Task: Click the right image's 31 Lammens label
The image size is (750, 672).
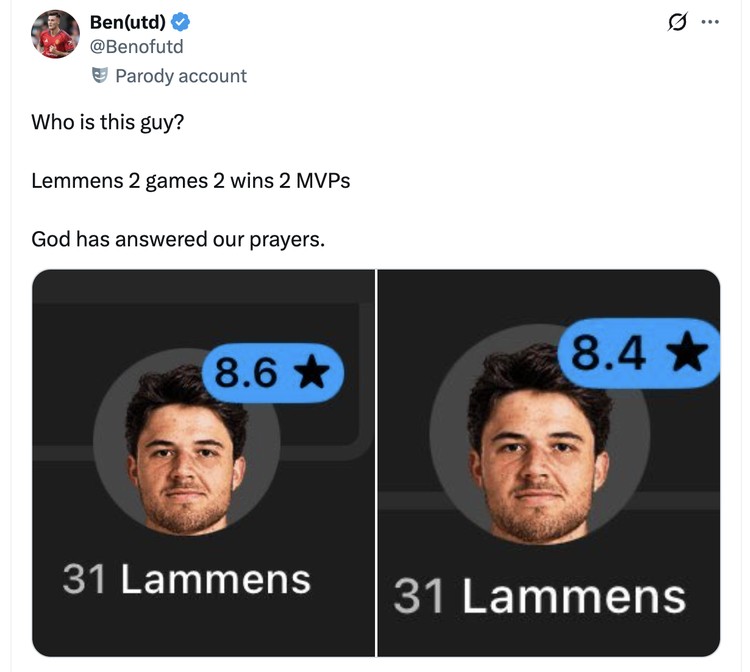Action: [539, 596]
